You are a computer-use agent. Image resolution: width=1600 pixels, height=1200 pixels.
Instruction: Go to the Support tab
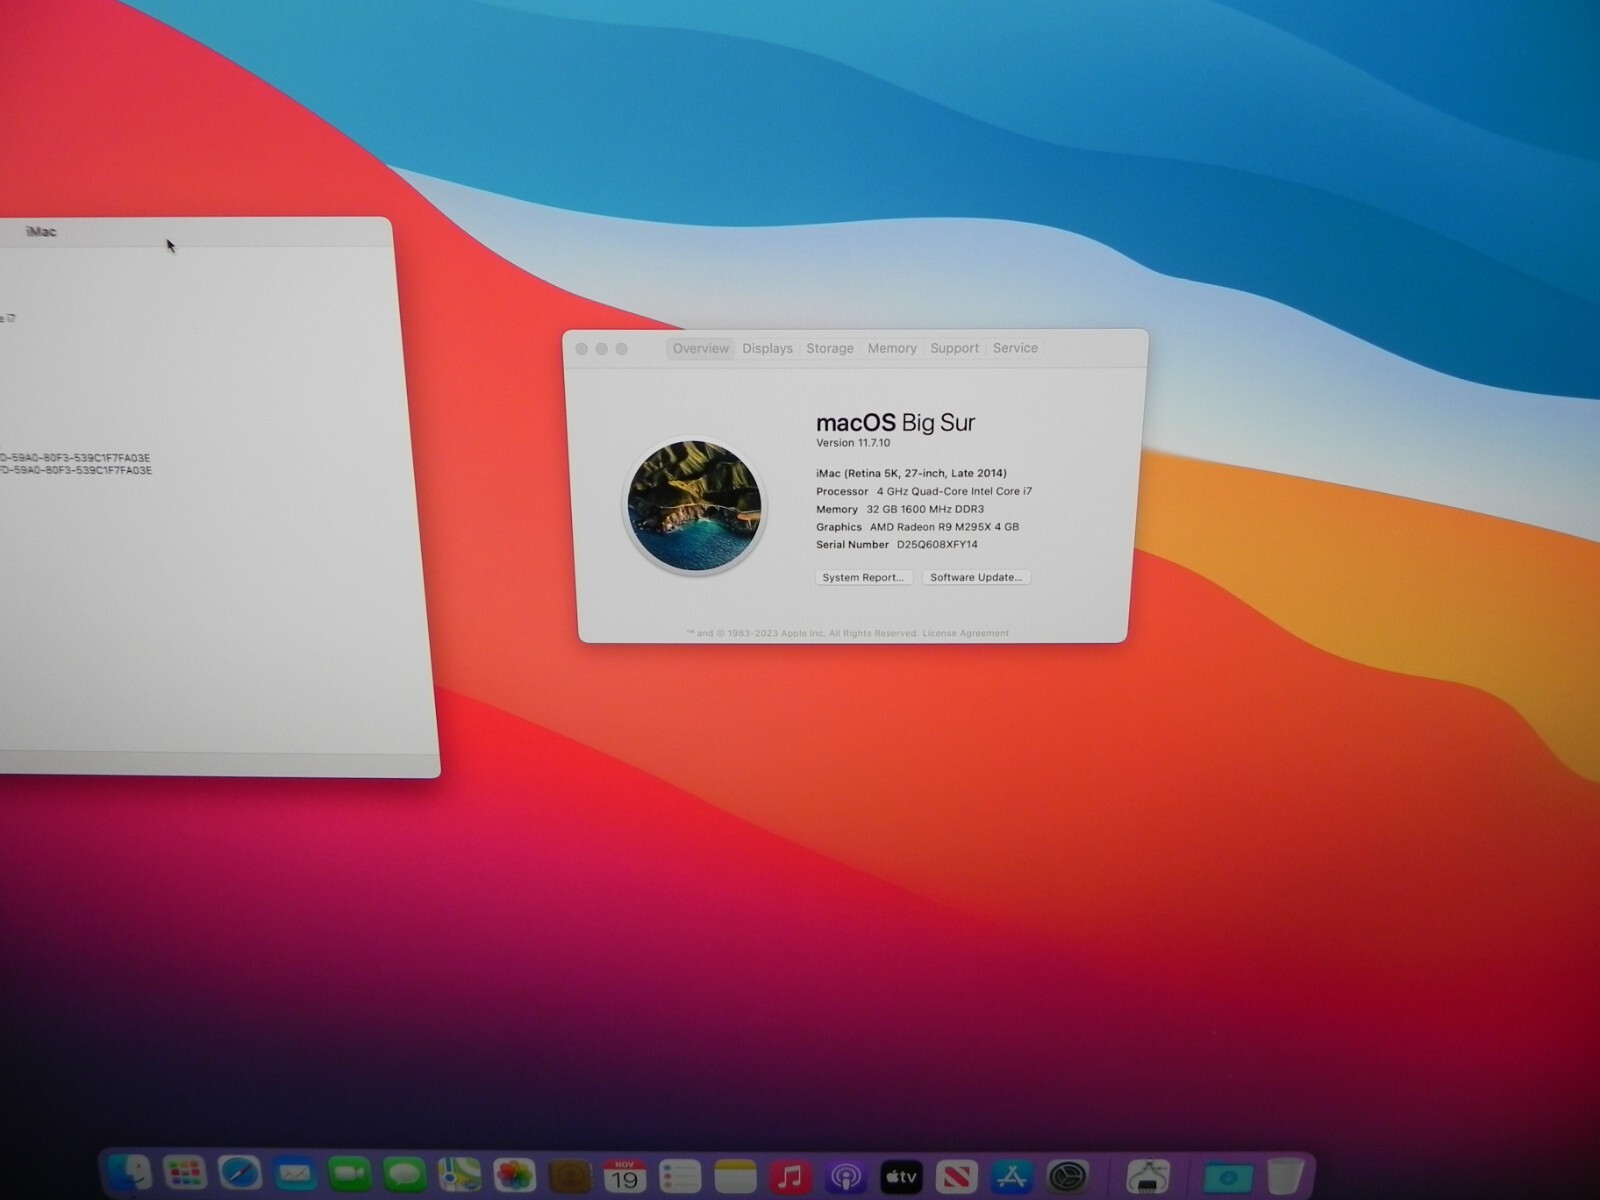coord(954,348)
